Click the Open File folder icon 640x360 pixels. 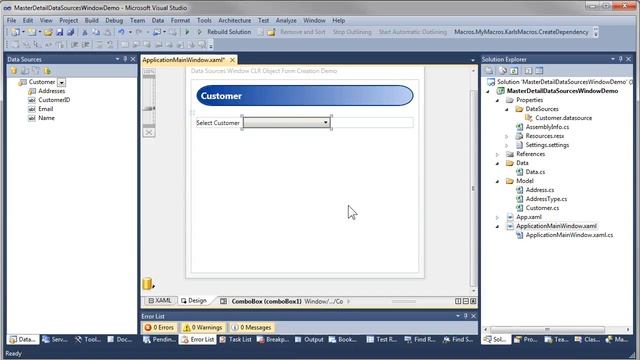[48, 32]
